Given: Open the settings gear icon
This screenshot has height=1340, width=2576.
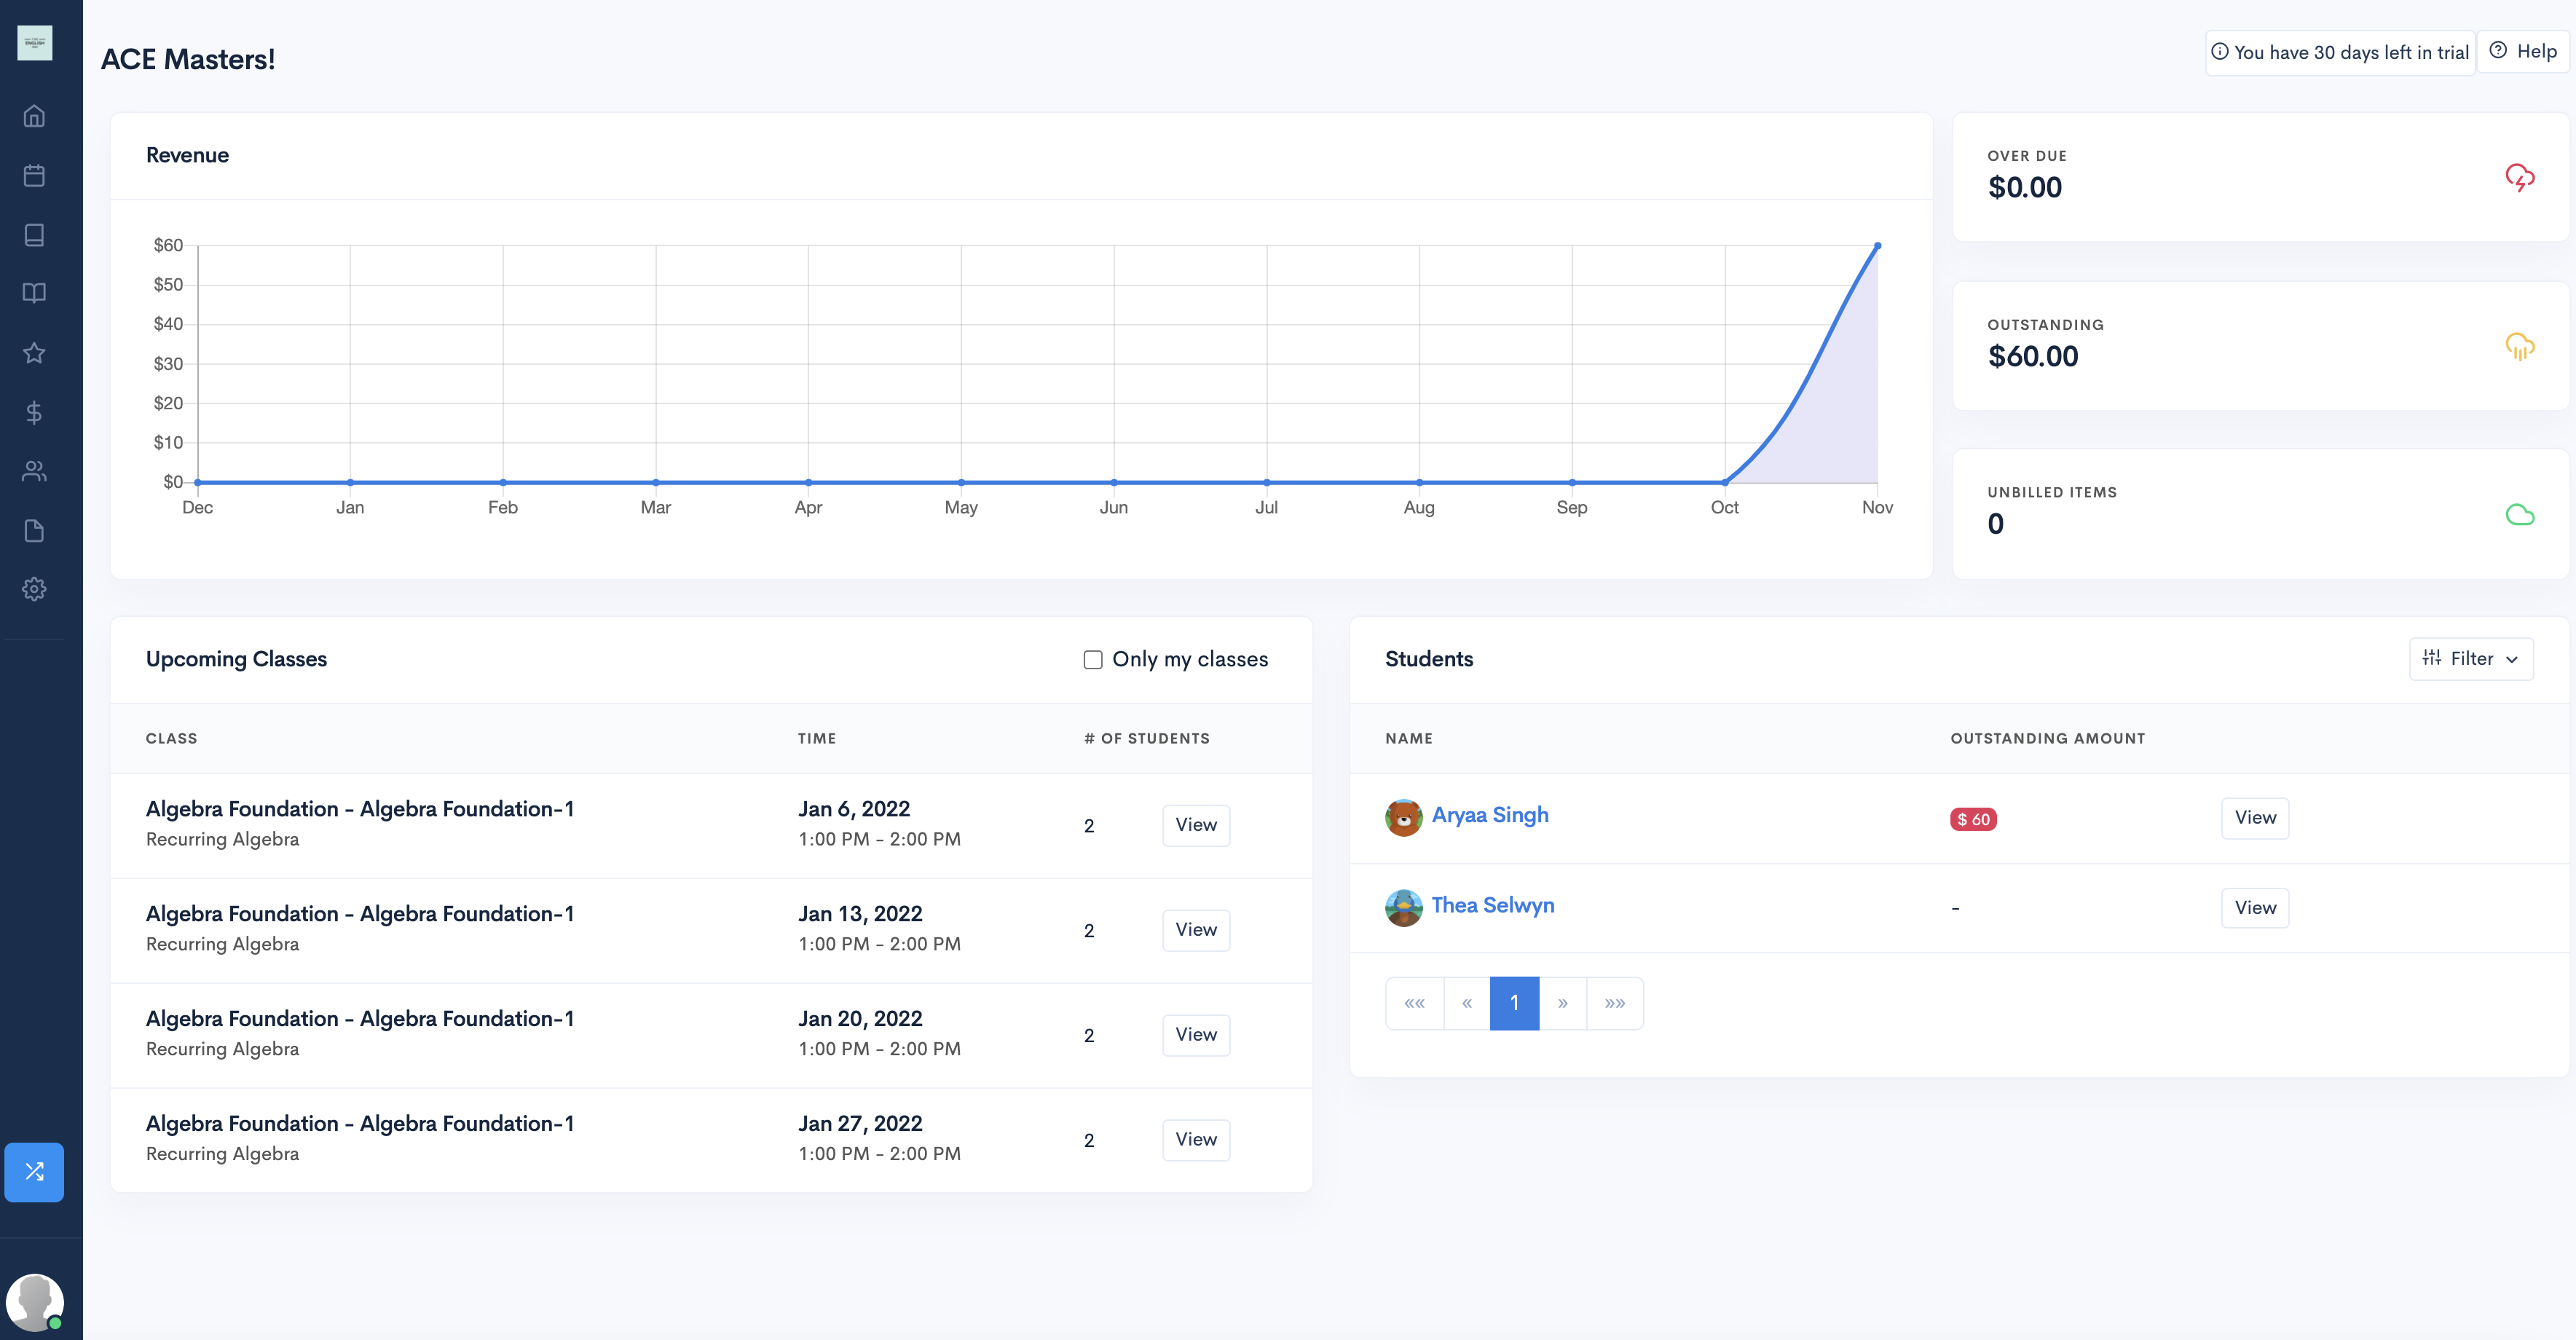Looking at the screenshot, I should pyautogui.click(x=34, y=589).
